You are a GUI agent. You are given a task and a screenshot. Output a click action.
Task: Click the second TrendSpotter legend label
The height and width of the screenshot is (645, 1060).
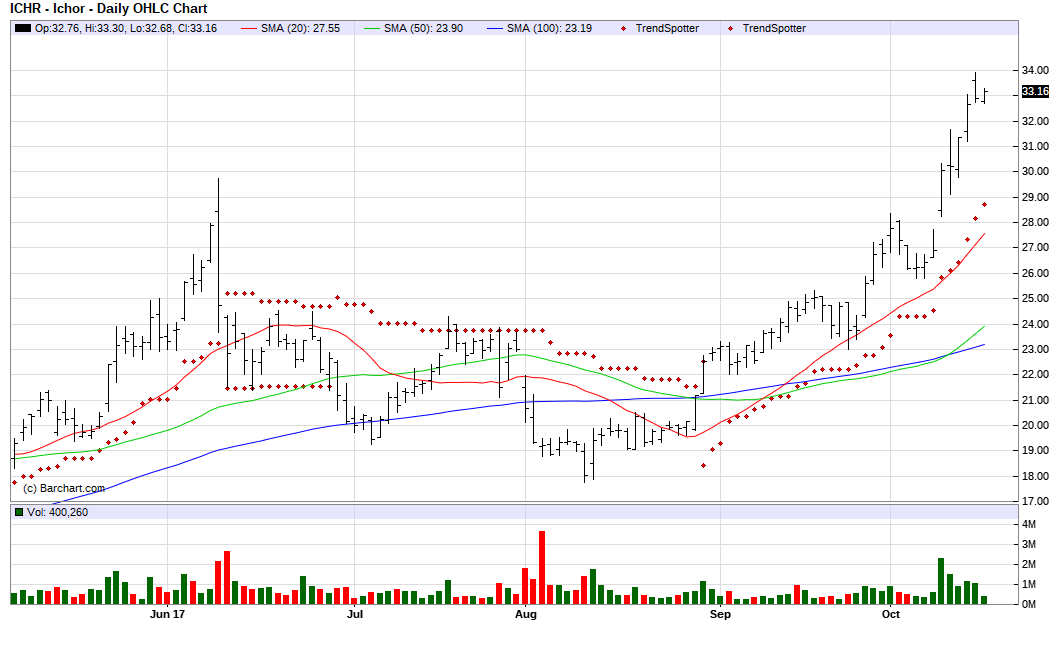click(774, 28)
